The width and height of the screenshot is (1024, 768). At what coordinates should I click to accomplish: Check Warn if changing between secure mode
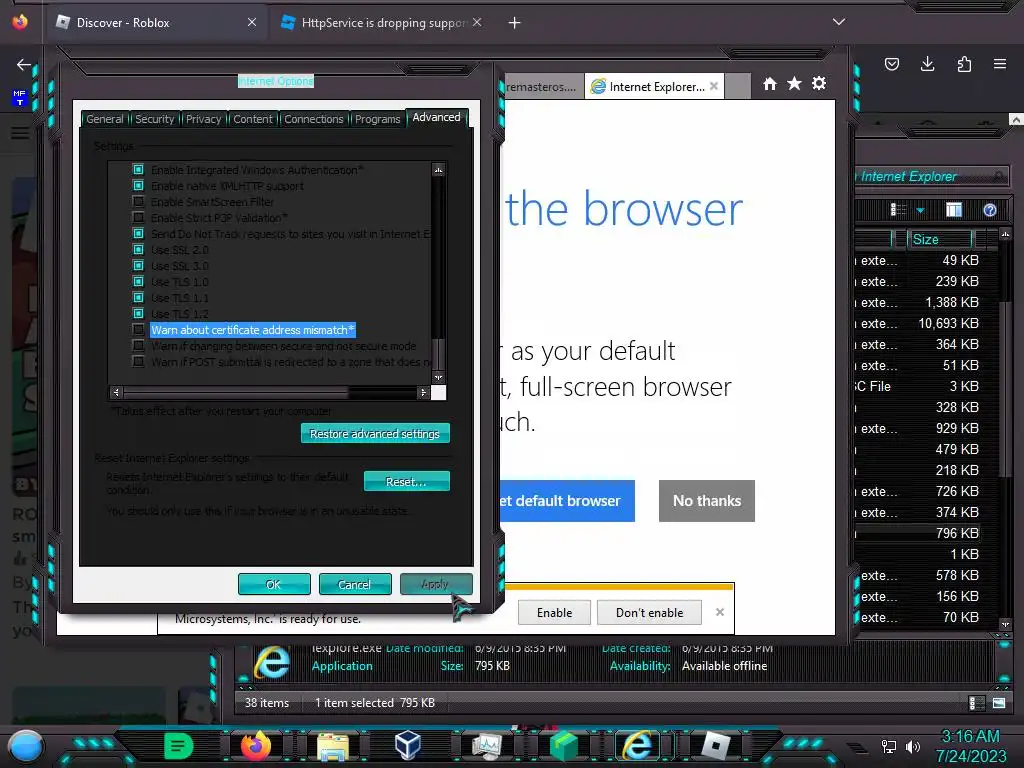coord(138,345)
